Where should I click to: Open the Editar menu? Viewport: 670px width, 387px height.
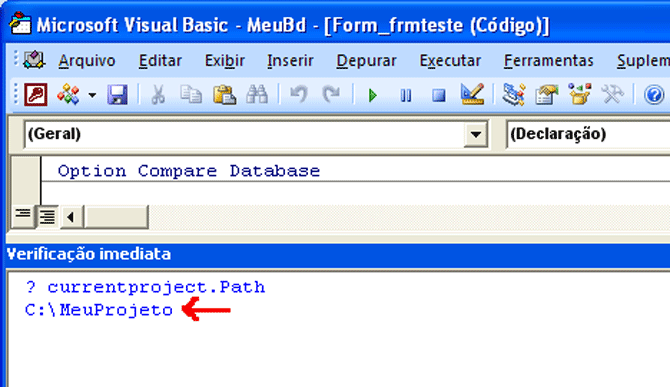click(x=160, y=61)
